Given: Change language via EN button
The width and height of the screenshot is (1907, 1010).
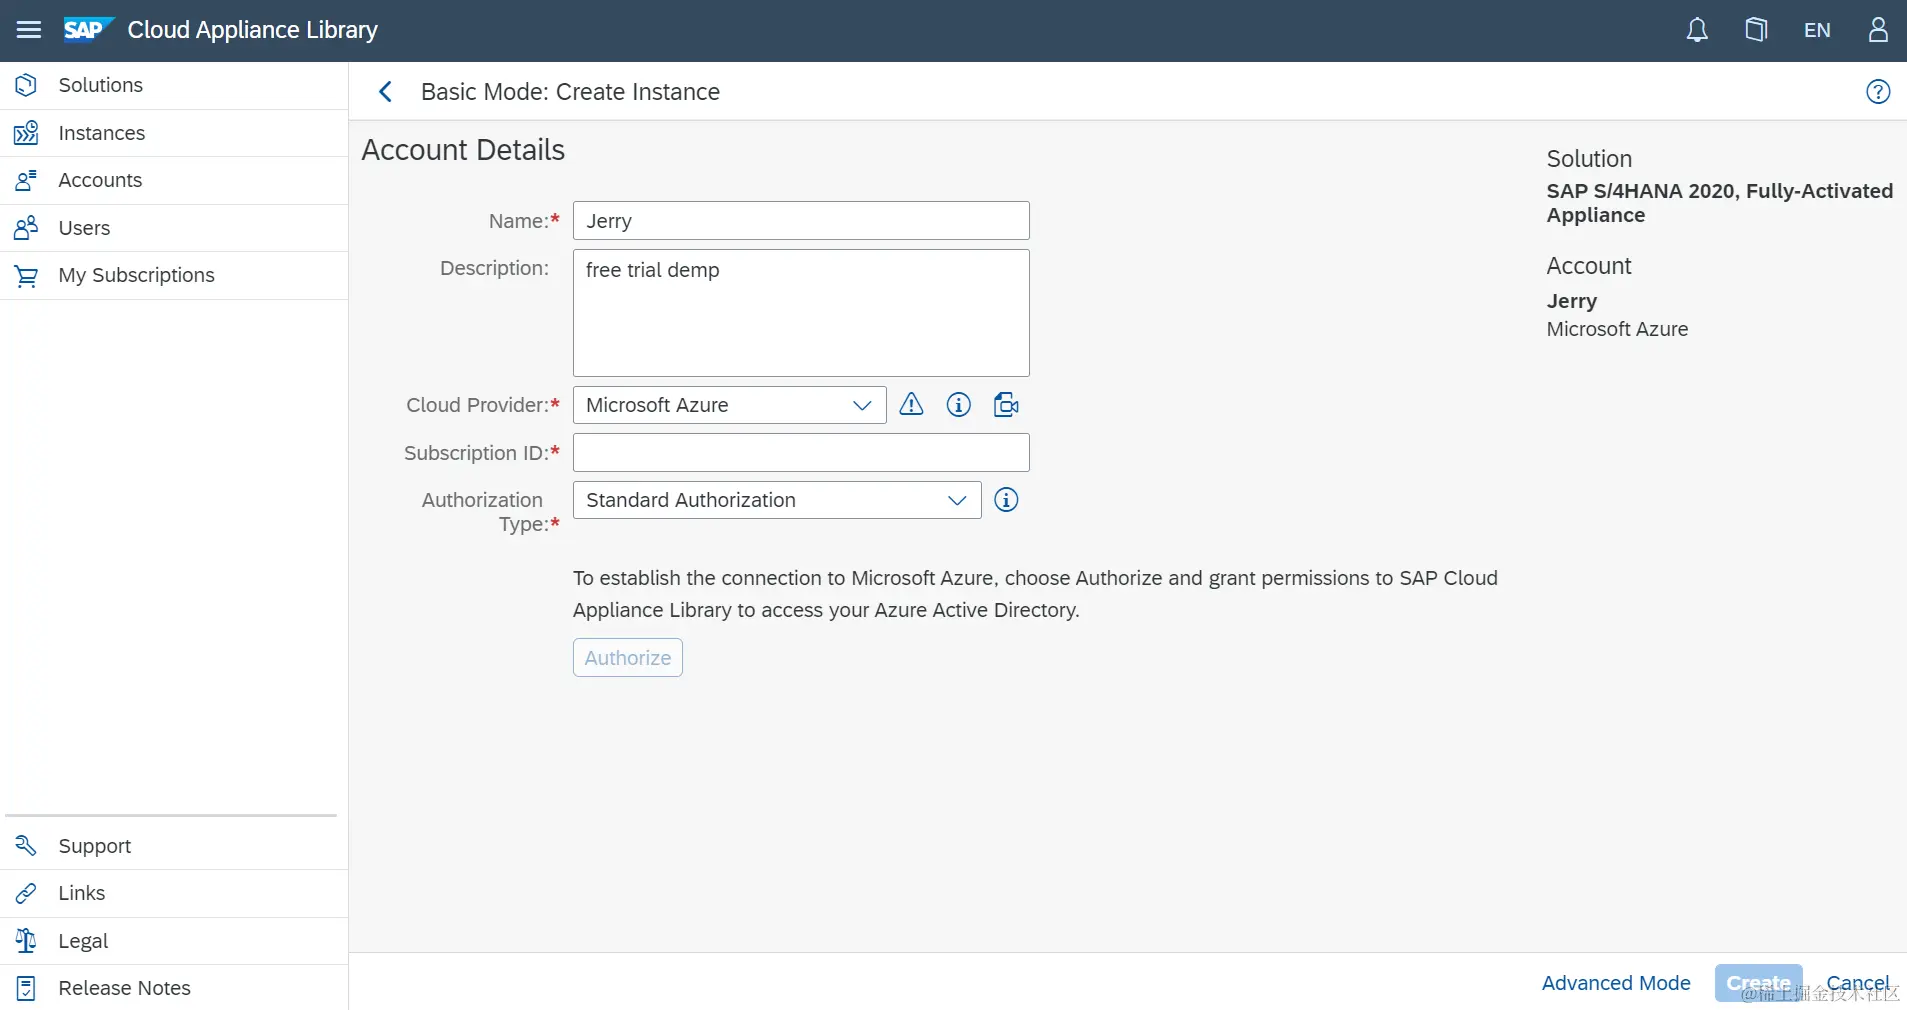Looking at the screenshot, I should (x=1817, y=30).
